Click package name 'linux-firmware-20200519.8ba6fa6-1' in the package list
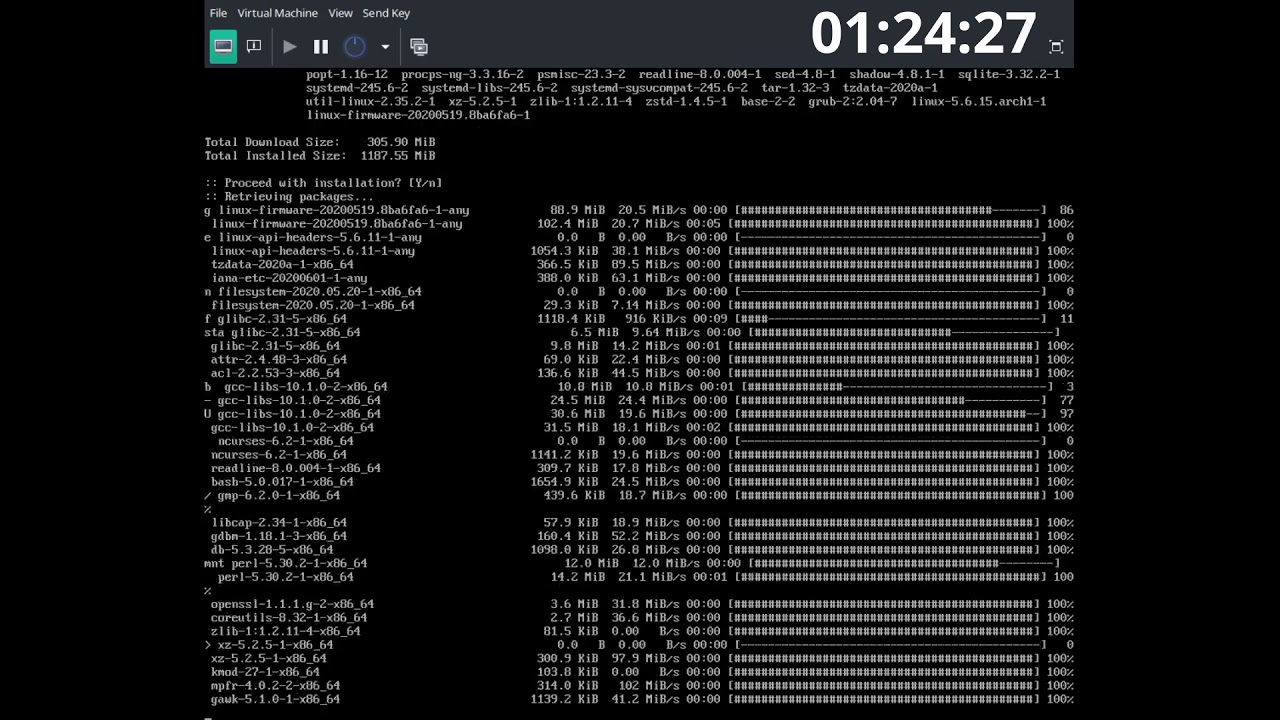1280x720 pixels. (418, 115)
